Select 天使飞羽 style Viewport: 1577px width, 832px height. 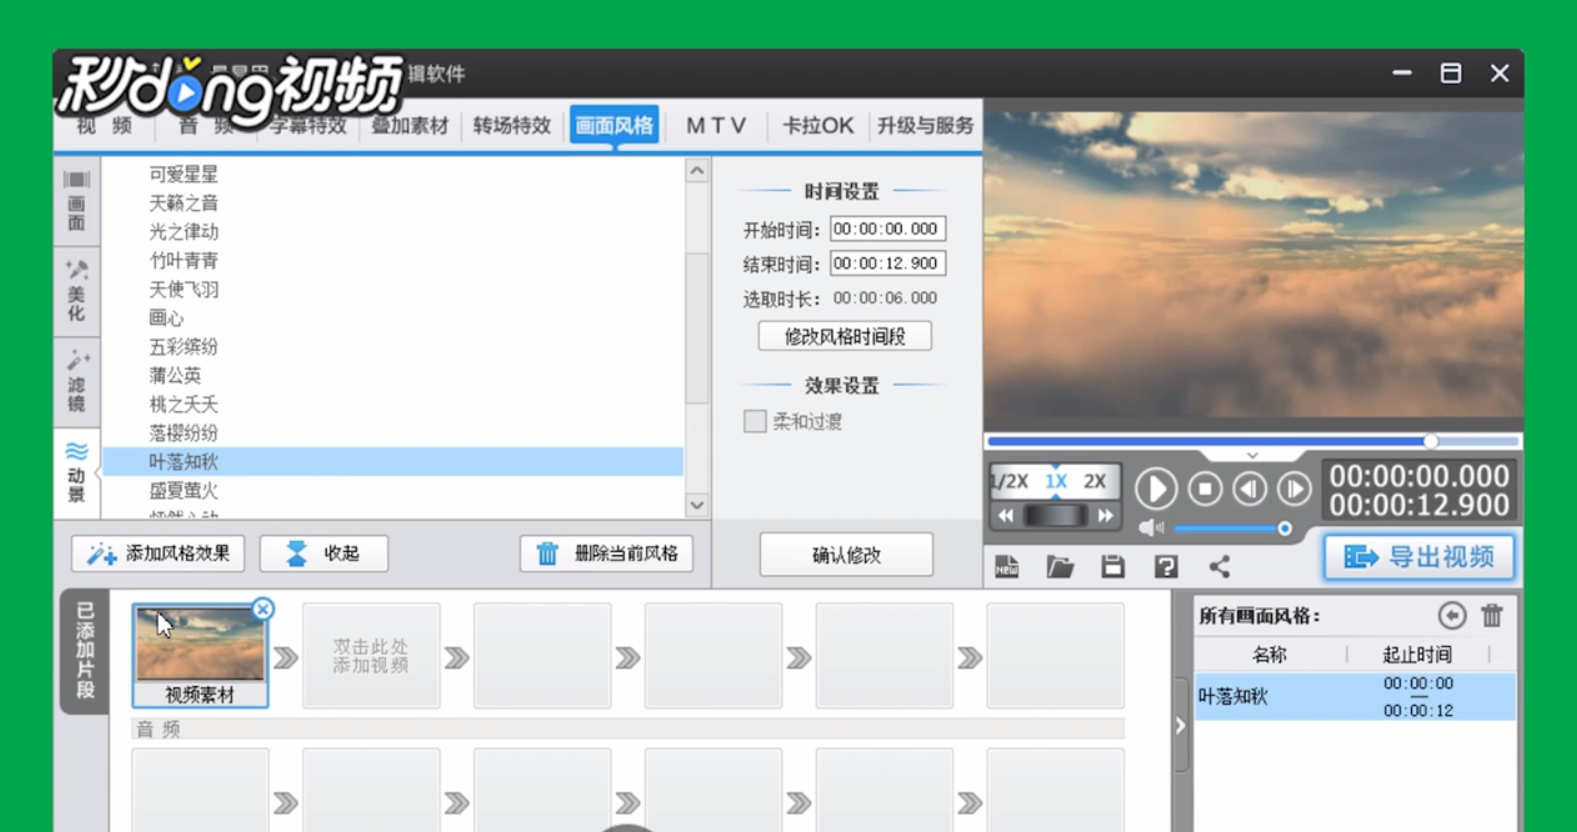tap(183, 289)
